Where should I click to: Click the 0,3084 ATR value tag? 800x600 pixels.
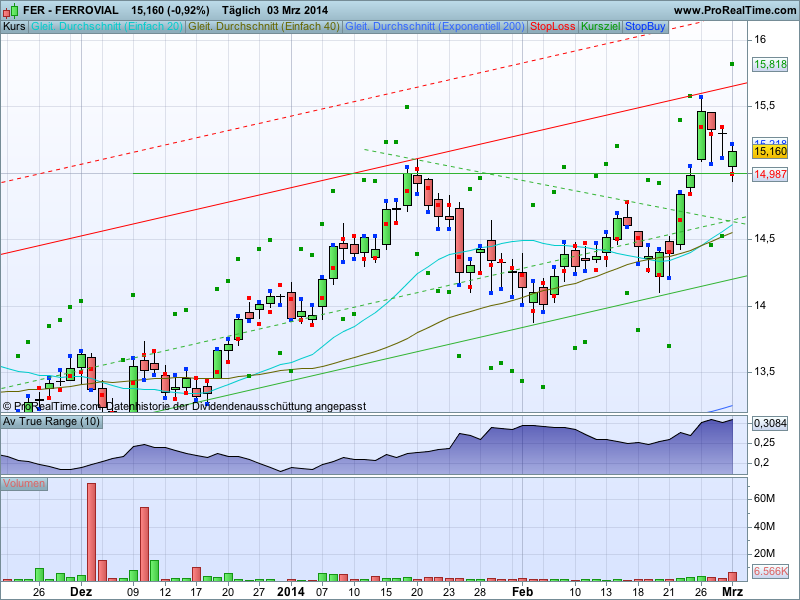point(770,423)
